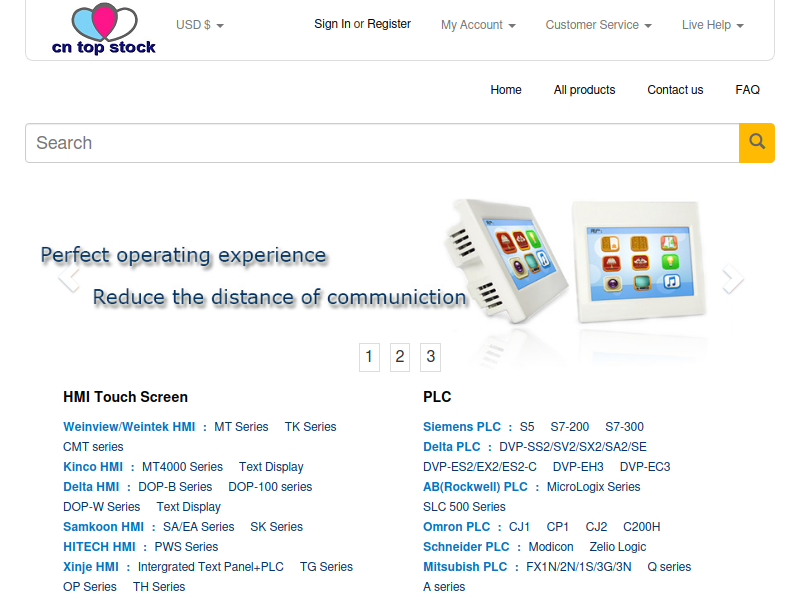Expand the My Account menu
Screen dimensions: 800x600
[x=478, y=25]
